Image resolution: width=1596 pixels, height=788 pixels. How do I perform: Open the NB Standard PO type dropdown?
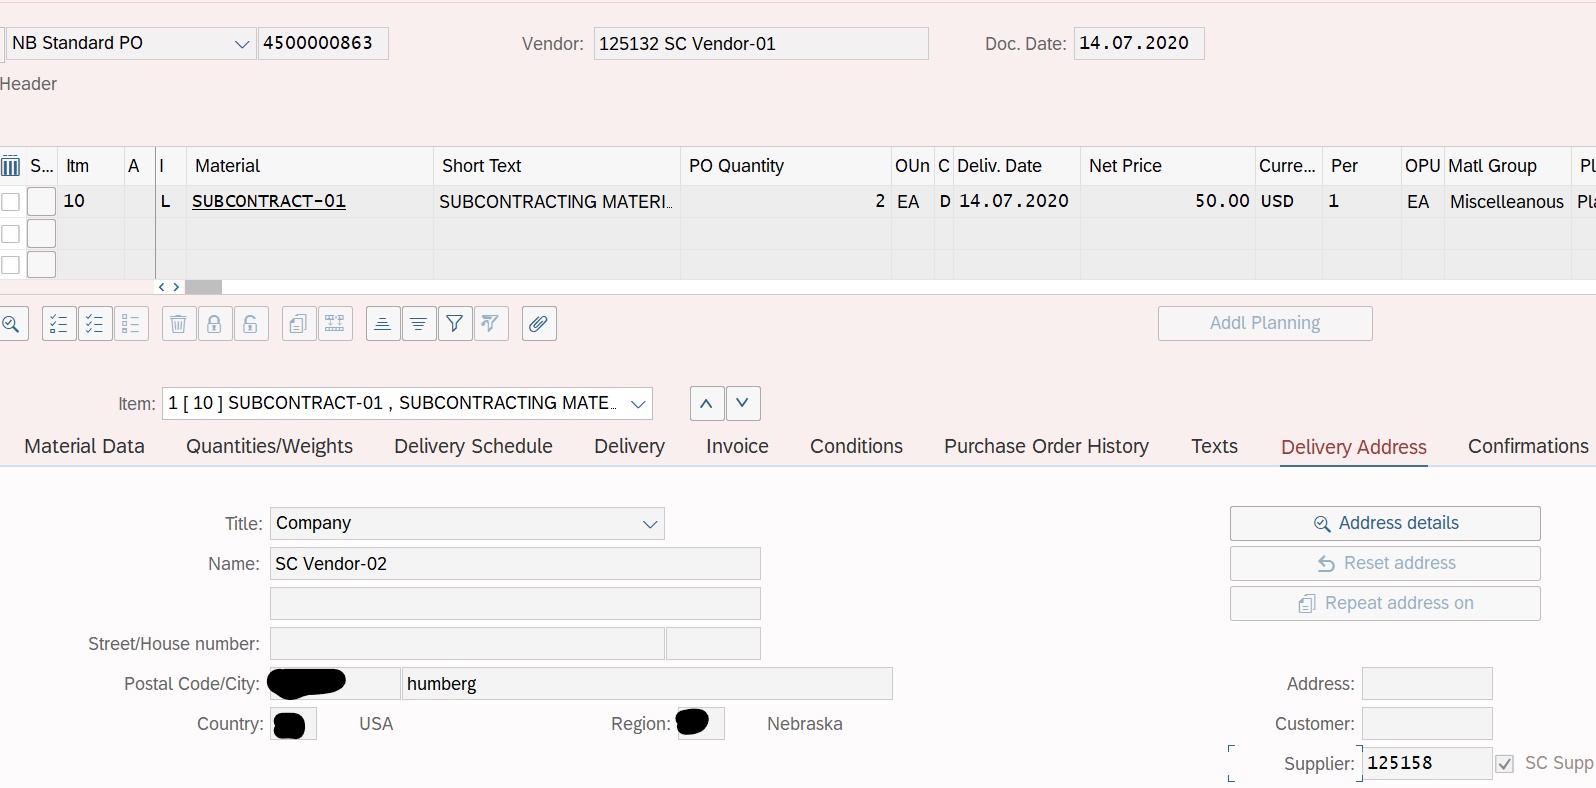click(x=241, y=44)
